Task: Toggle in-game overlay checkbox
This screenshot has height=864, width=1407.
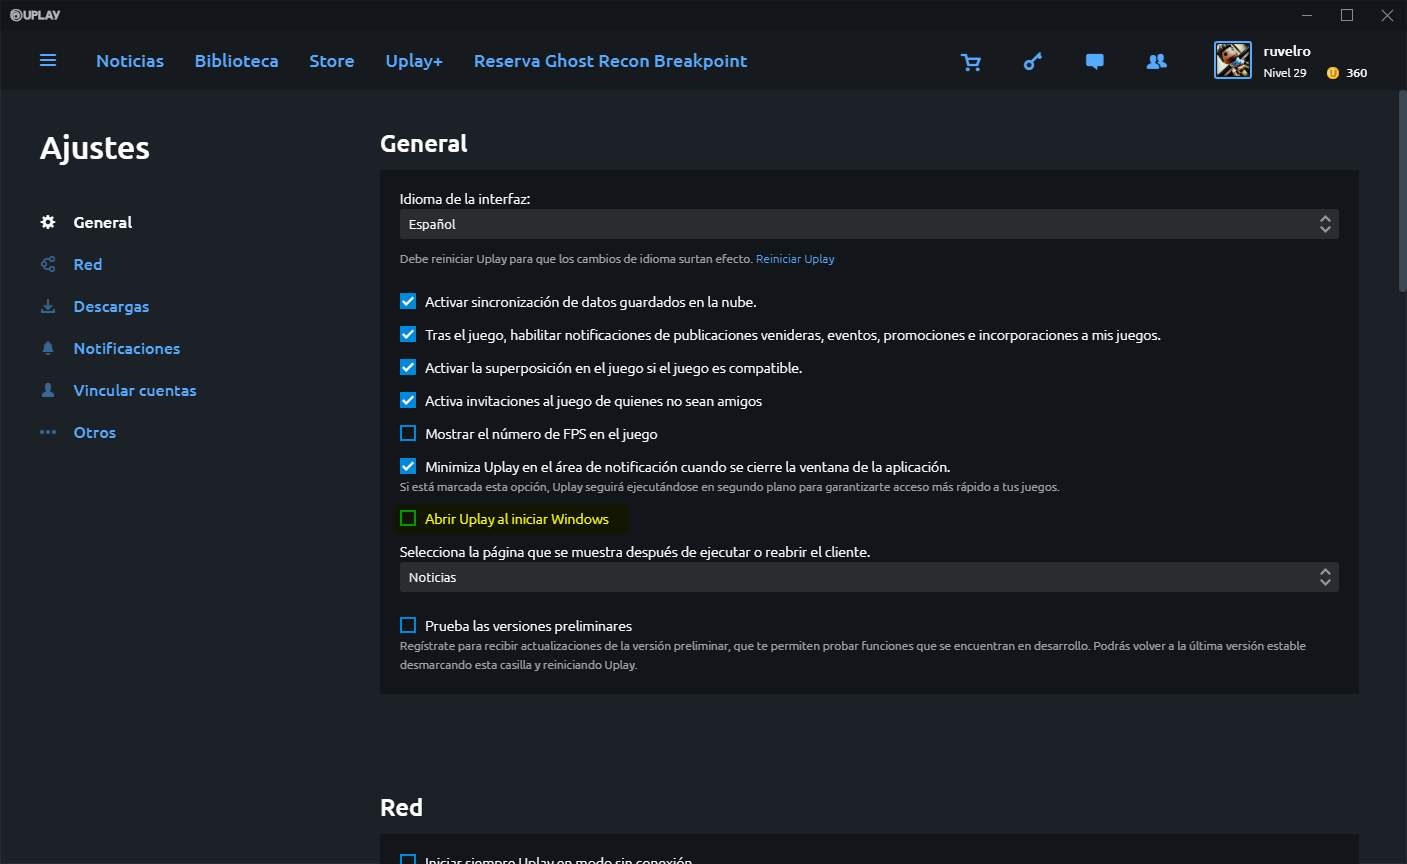Action: point(408,367)
